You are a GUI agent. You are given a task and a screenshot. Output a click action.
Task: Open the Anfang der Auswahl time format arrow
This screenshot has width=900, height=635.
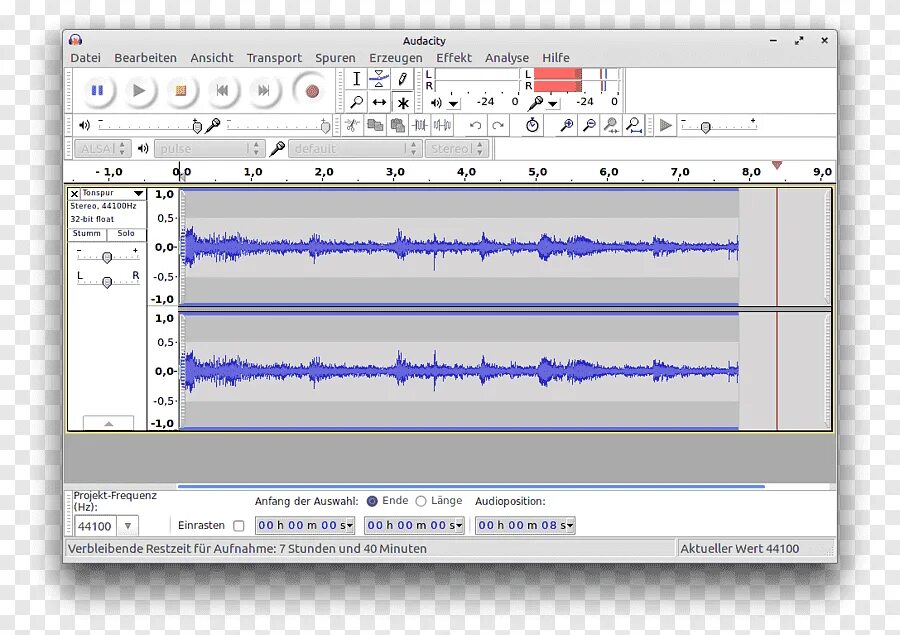point(350,525)
